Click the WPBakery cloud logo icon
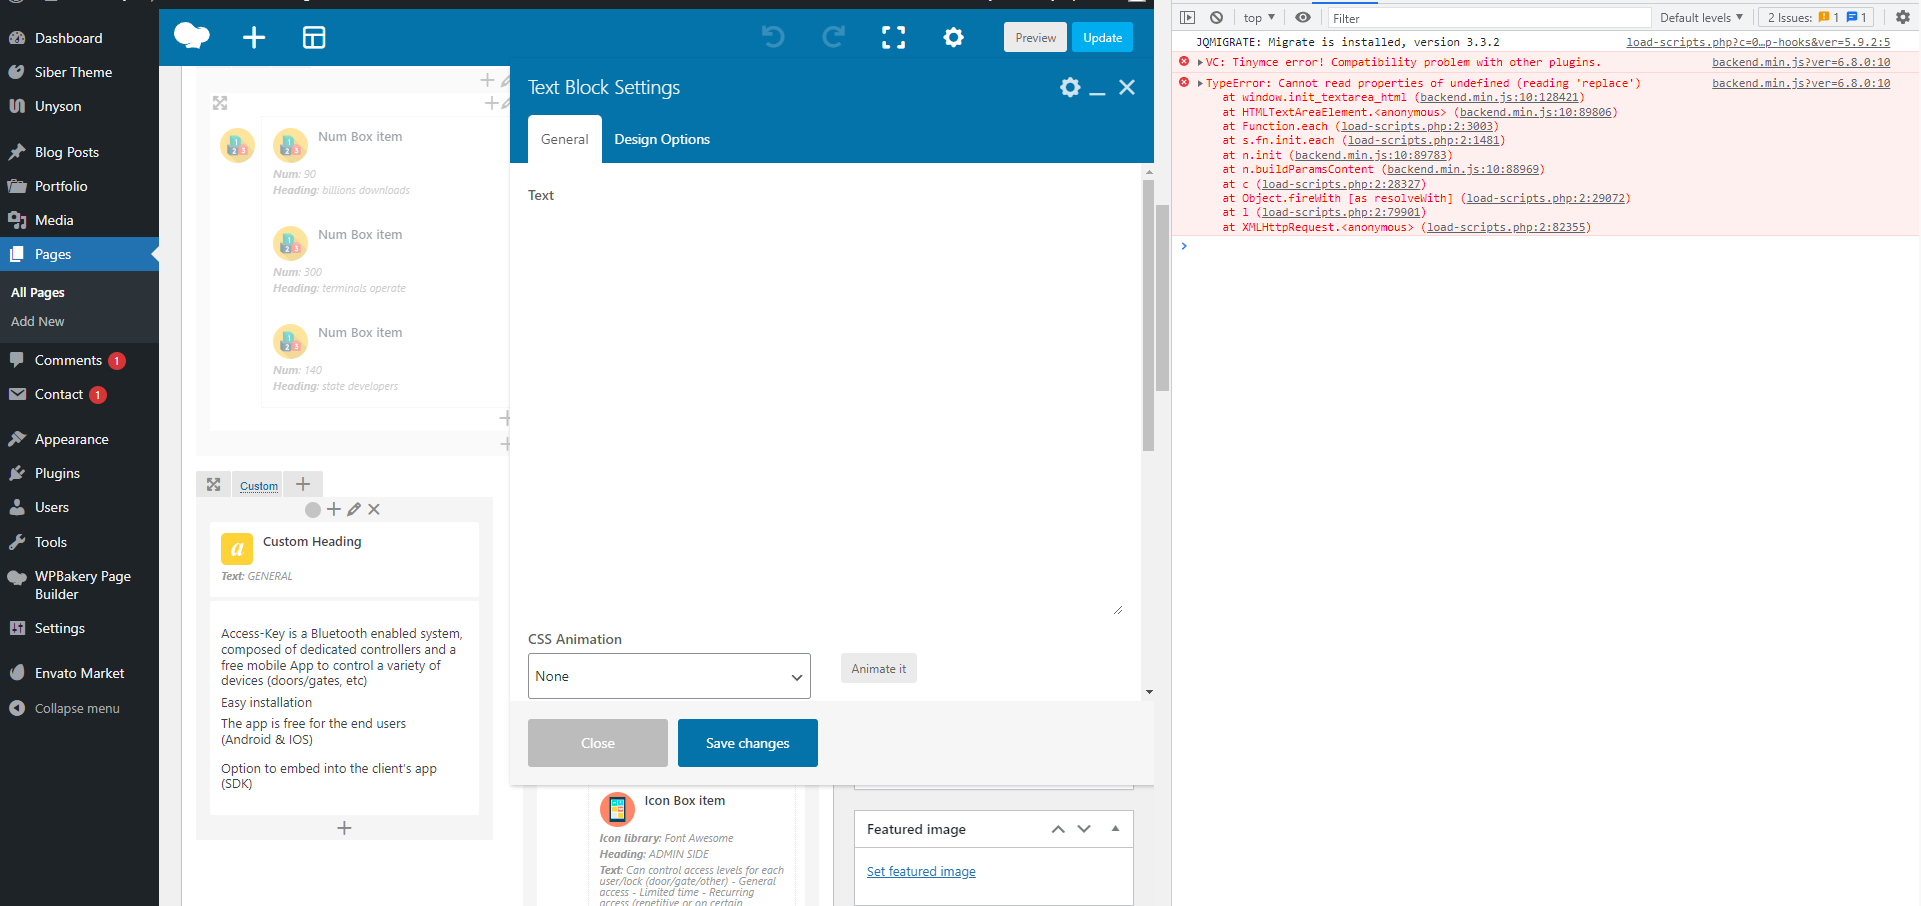1921x906 pixels. tap(191, 37)
